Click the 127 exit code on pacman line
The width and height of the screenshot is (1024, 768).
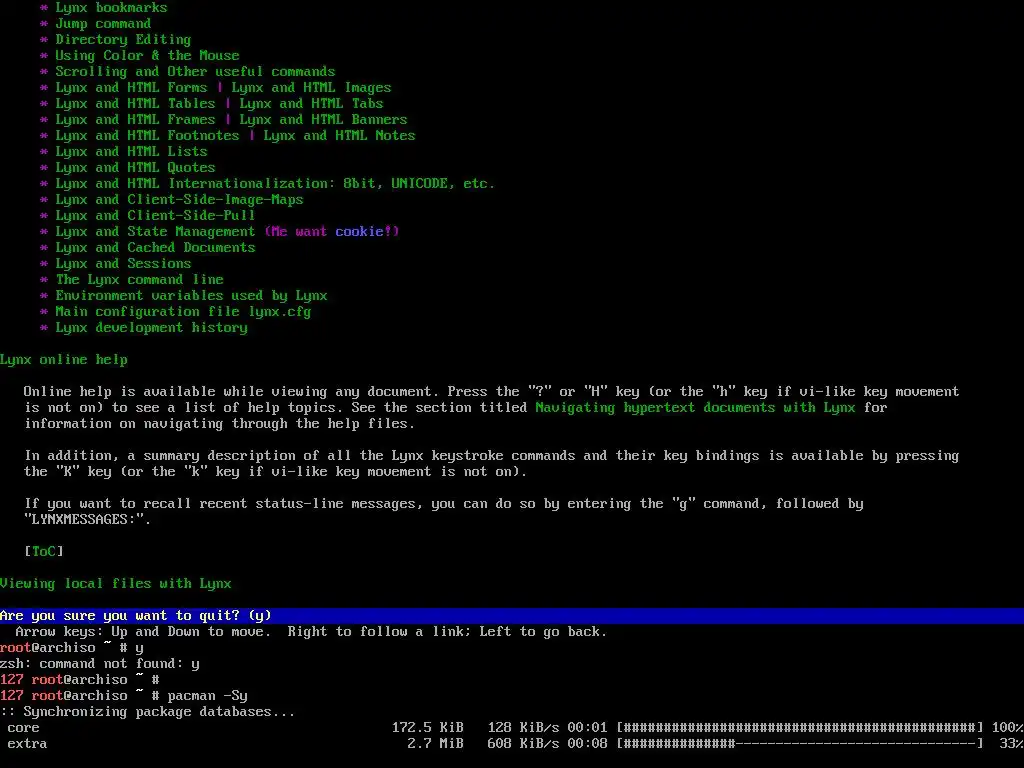pos(11,696)
